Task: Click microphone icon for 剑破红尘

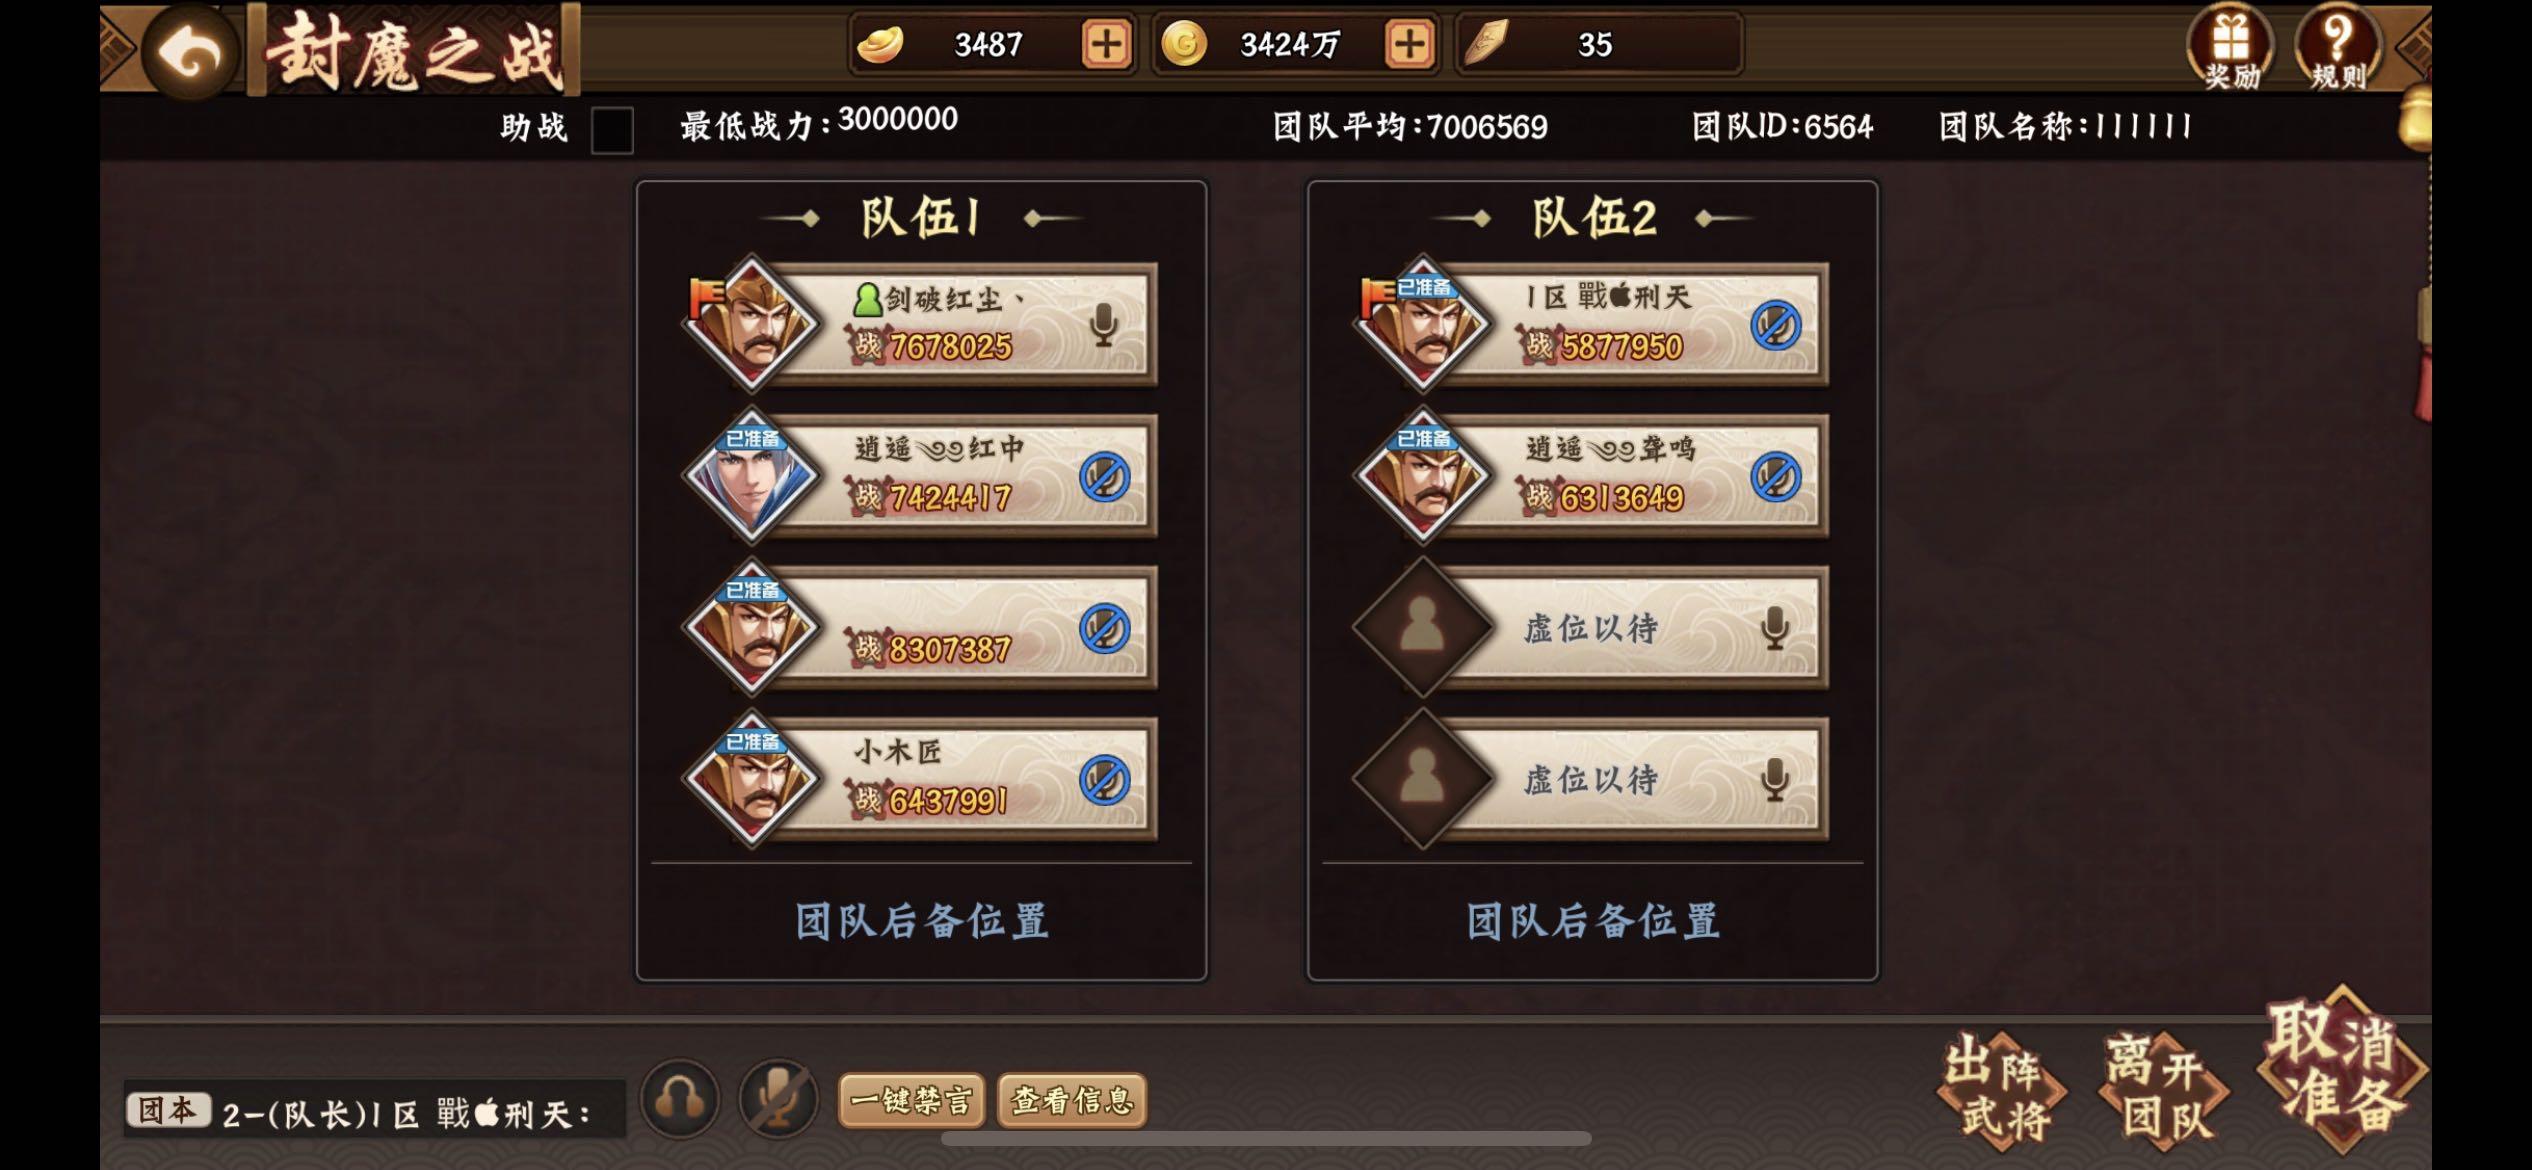Action: pos(1104,325)
